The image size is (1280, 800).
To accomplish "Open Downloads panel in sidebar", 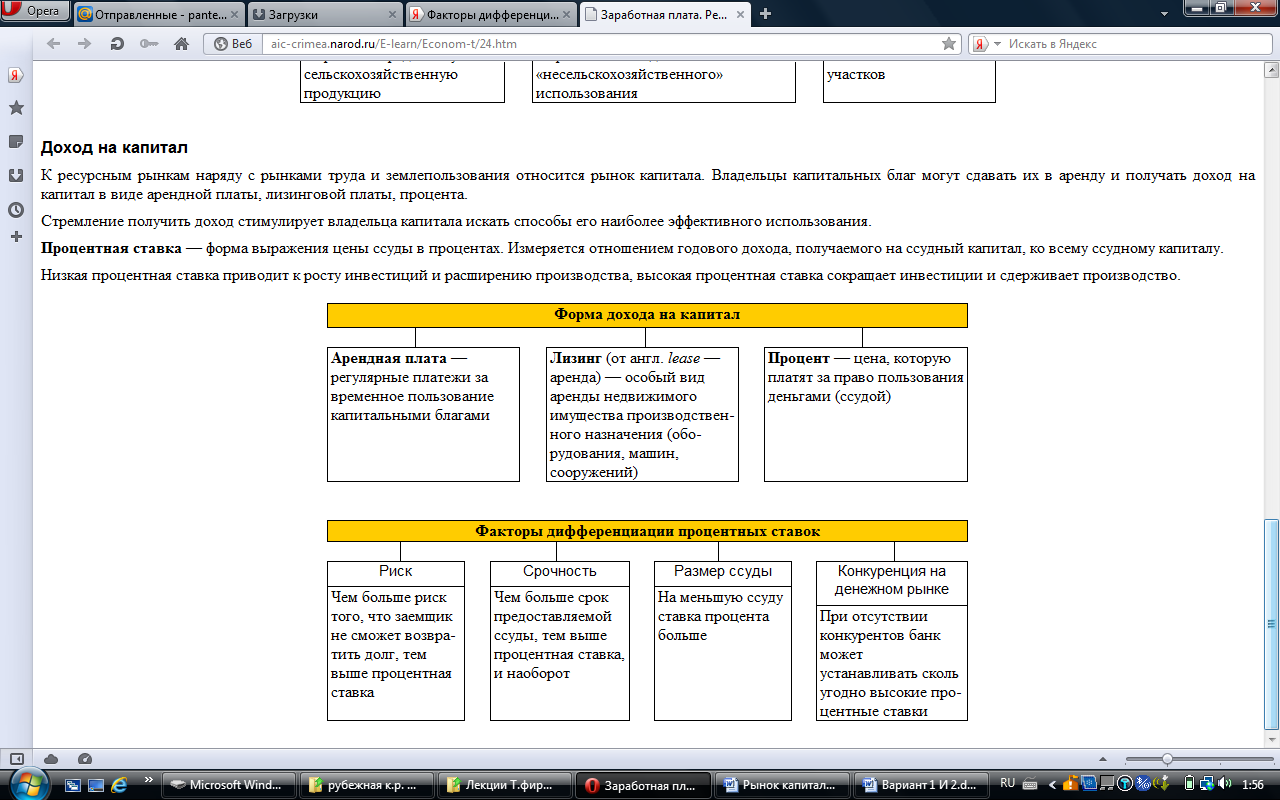I will (x=16, y=176).
